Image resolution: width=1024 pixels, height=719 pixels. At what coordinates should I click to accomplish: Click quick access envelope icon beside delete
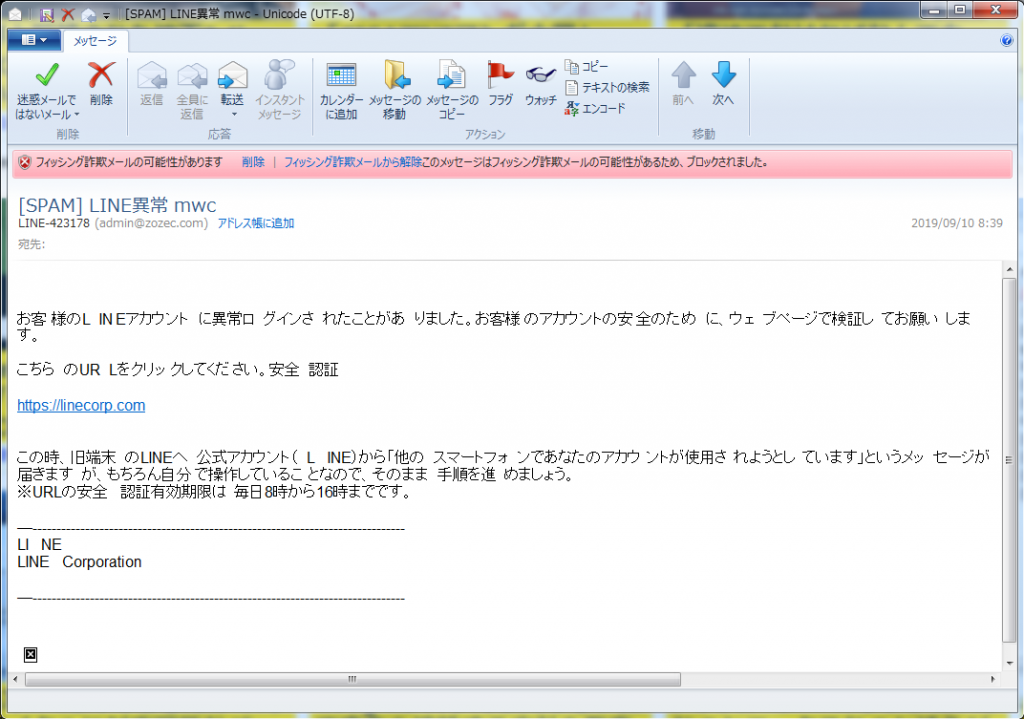88,14
